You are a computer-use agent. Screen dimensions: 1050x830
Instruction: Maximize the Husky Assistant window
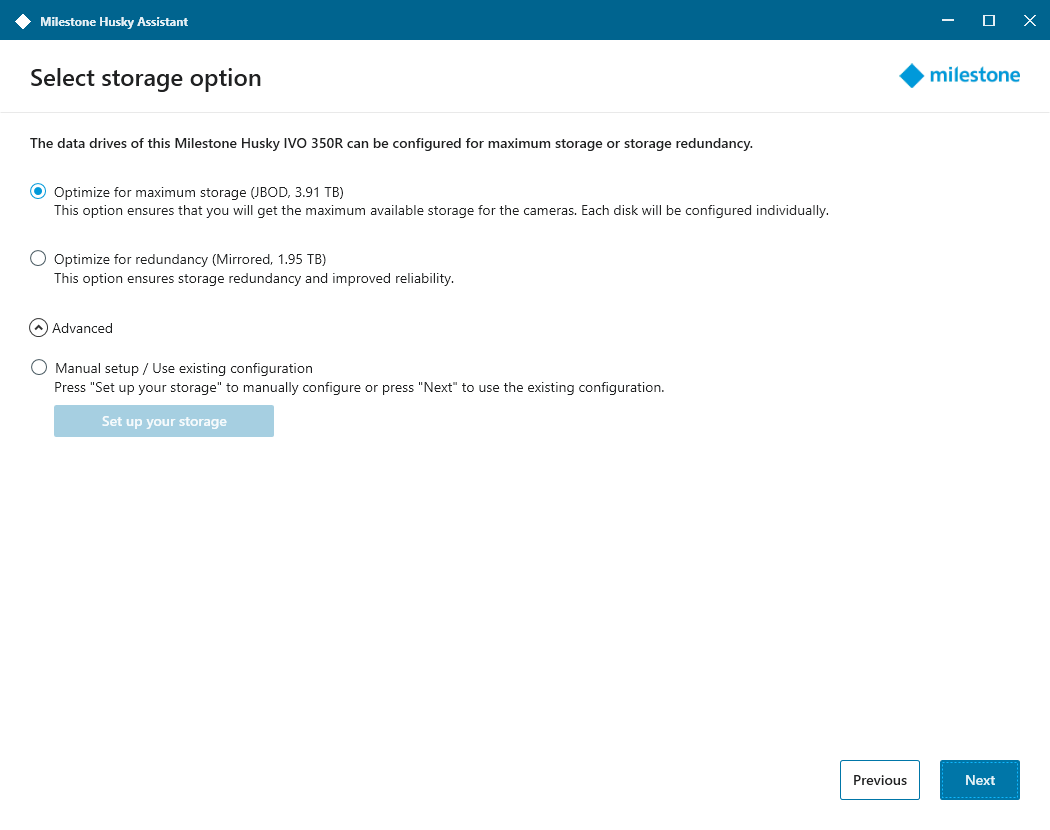click(x=988, y=20)
